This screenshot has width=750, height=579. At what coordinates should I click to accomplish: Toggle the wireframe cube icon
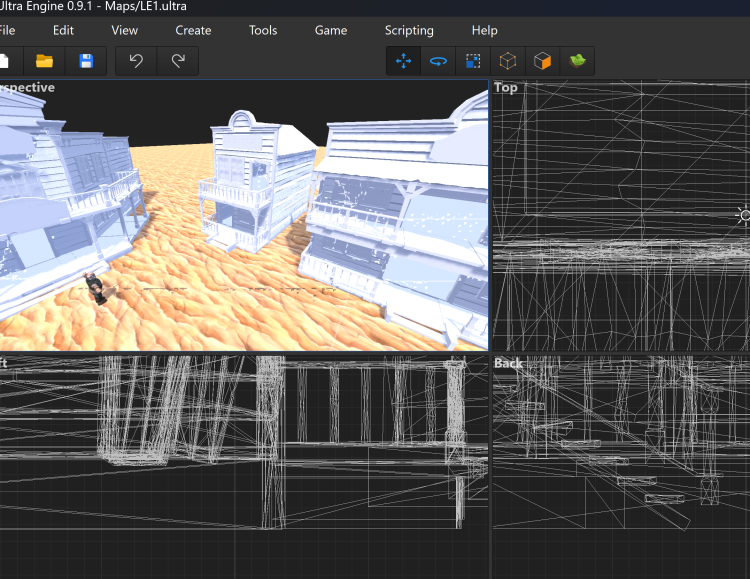coord(508,61)
